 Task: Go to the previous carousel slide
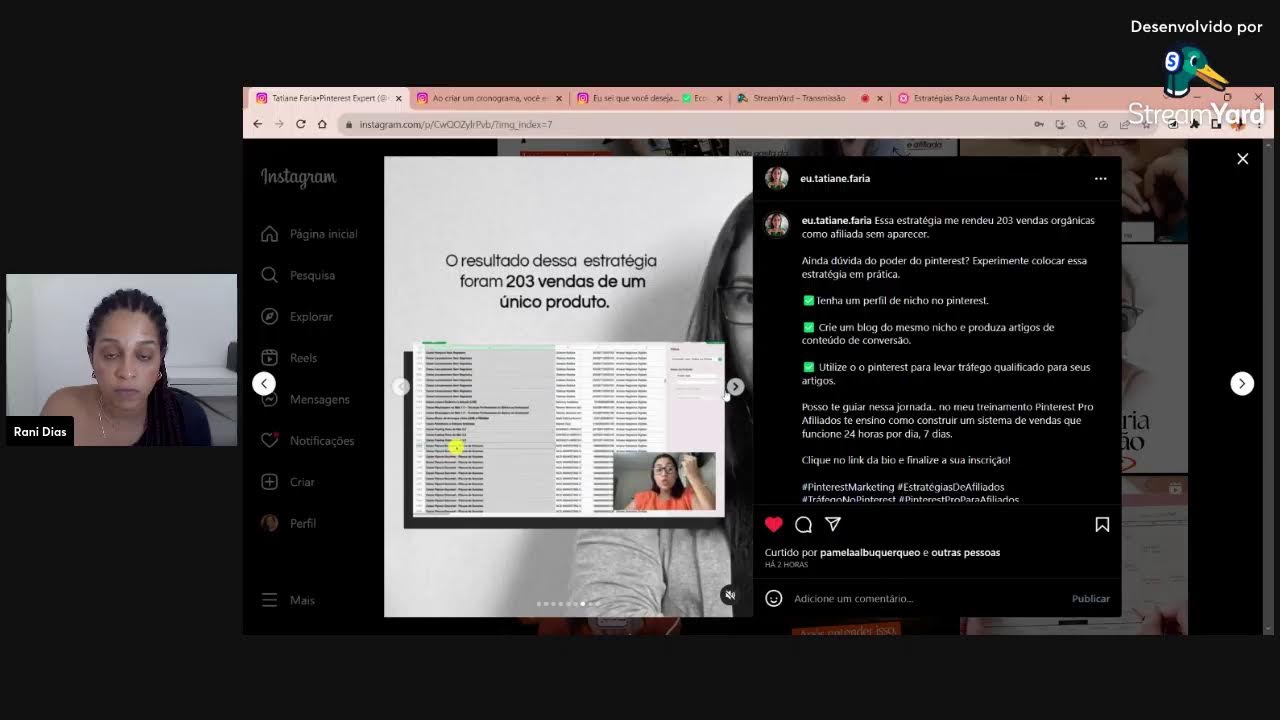[401, 386]
